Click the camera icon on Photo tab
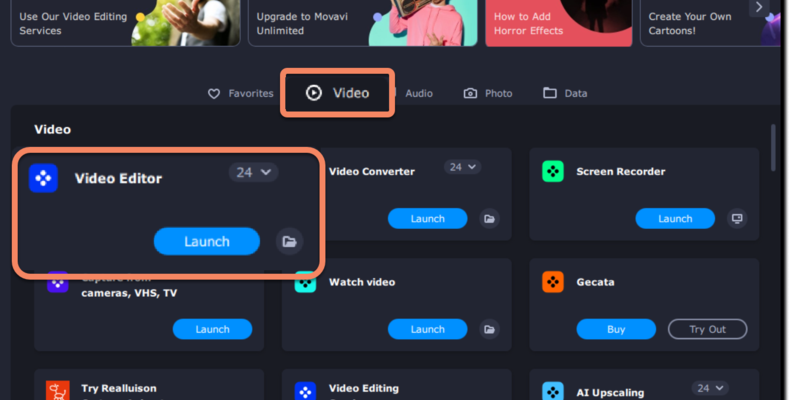 point(470,93)
